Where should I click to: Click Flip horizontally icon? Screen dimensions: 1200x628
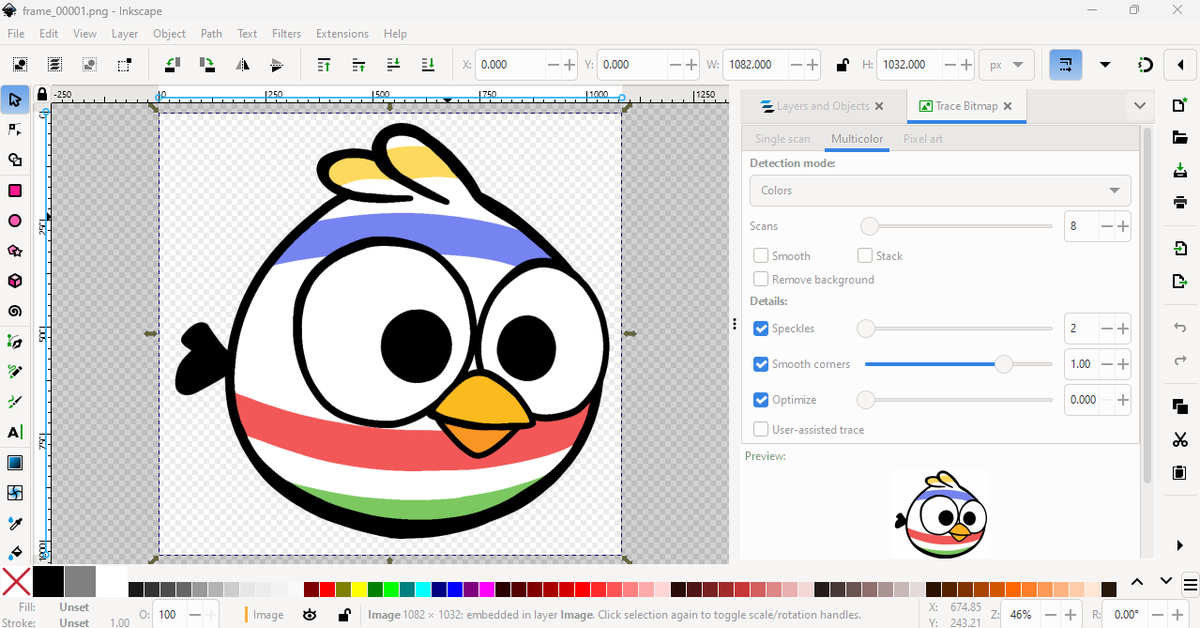pyautogui.click(x=243, y=64)
